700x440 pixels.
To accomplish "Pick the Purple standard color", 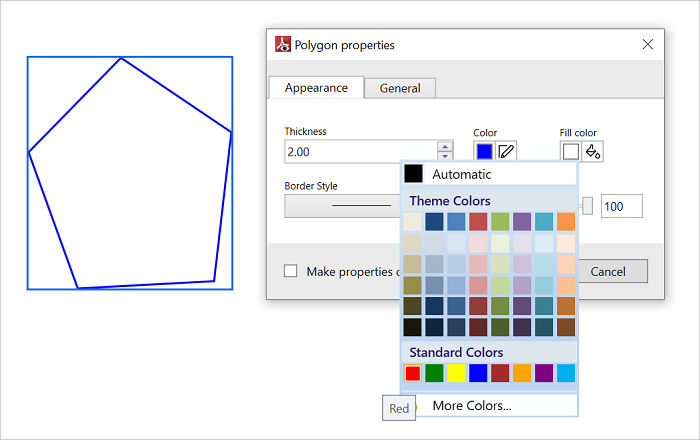I will tap(544, 373).
